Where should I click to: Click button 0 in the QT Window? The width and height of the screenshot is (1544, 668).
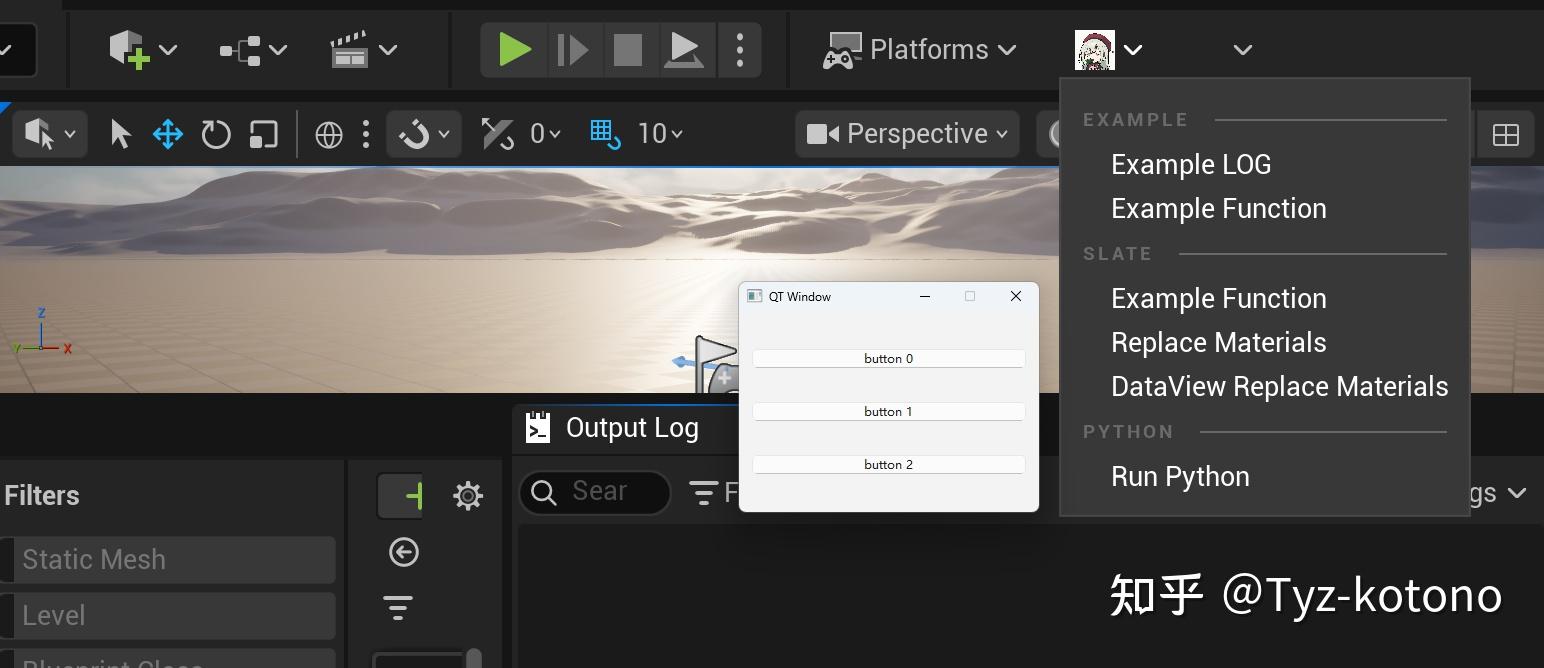pos(888,358)
